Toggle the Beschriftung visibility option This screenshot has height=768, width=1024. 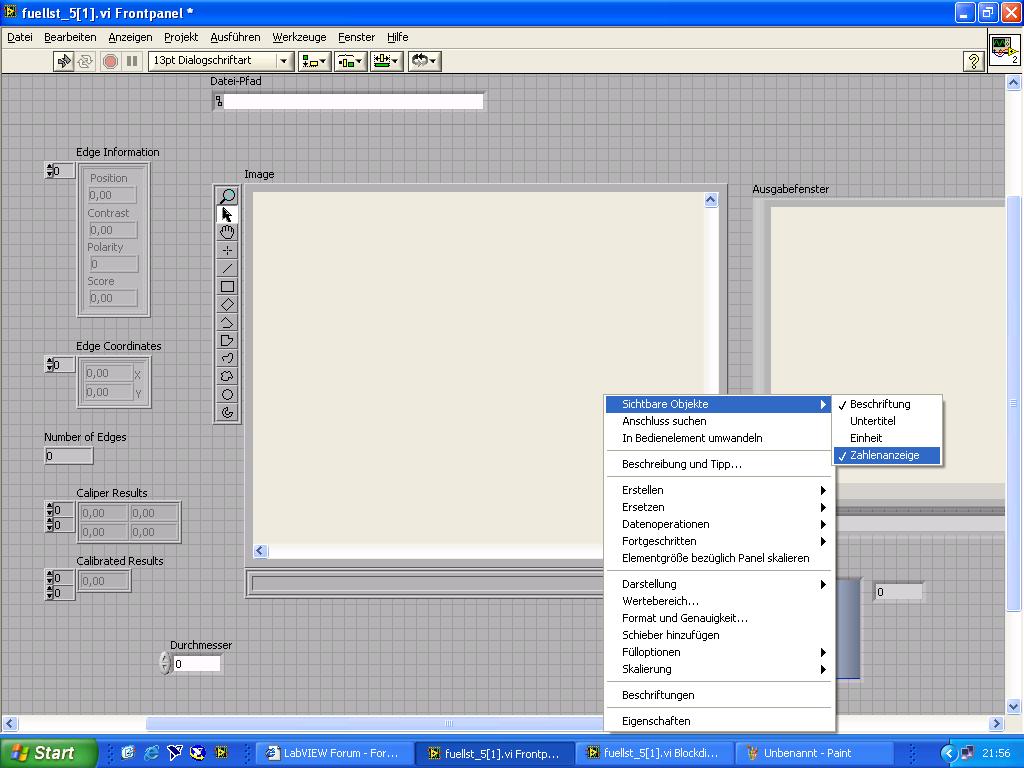coord(880,404)
